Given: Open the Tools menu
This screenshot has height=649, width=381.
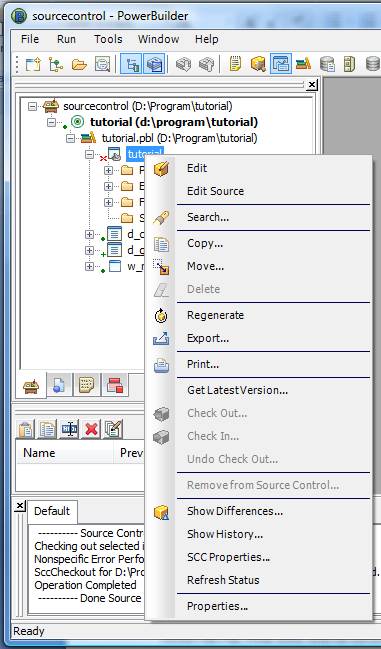Looking at the screenshot, I should click(x=108, y=39).
